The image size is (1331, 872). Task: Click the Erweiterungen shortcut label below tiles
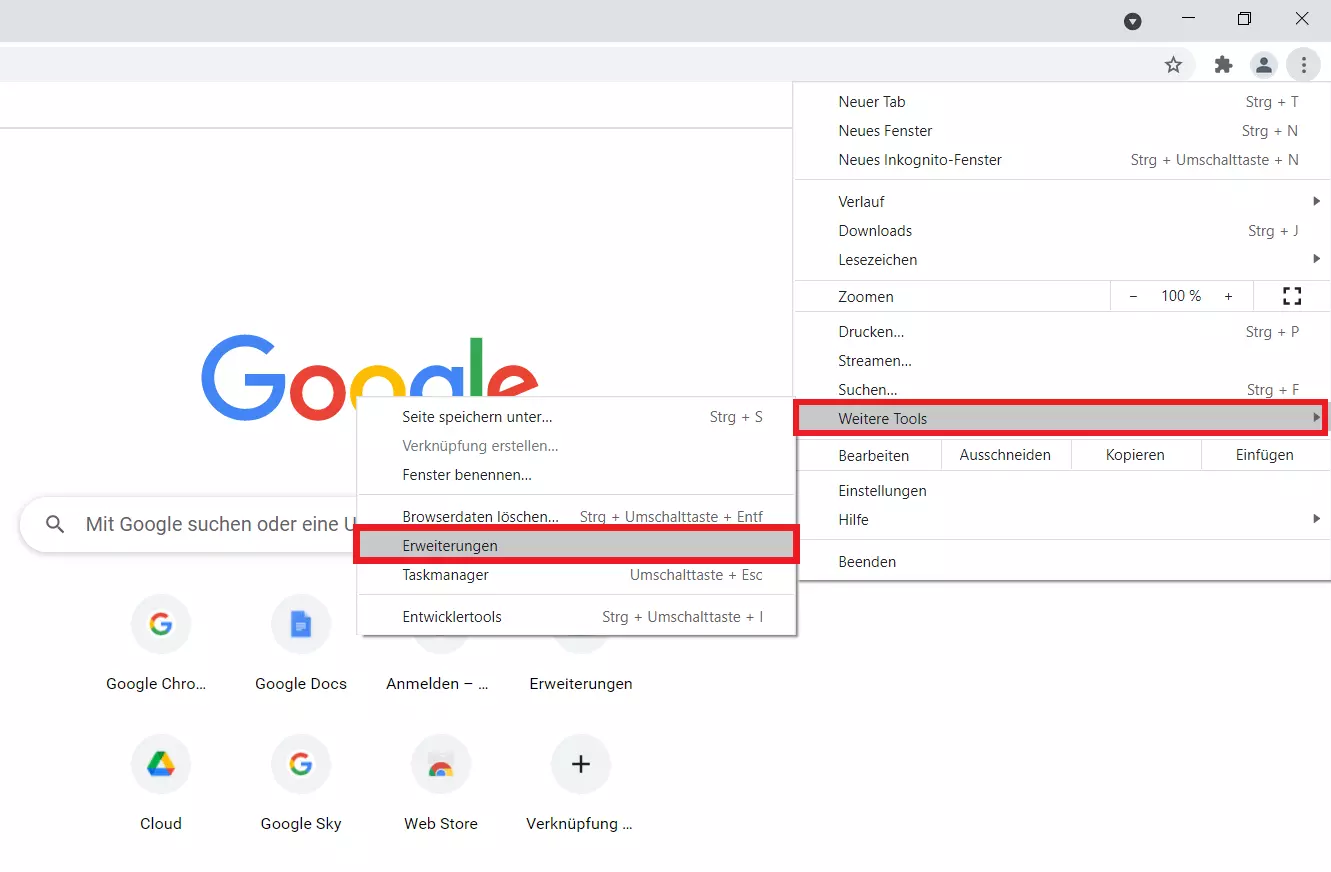coord(581,684)
